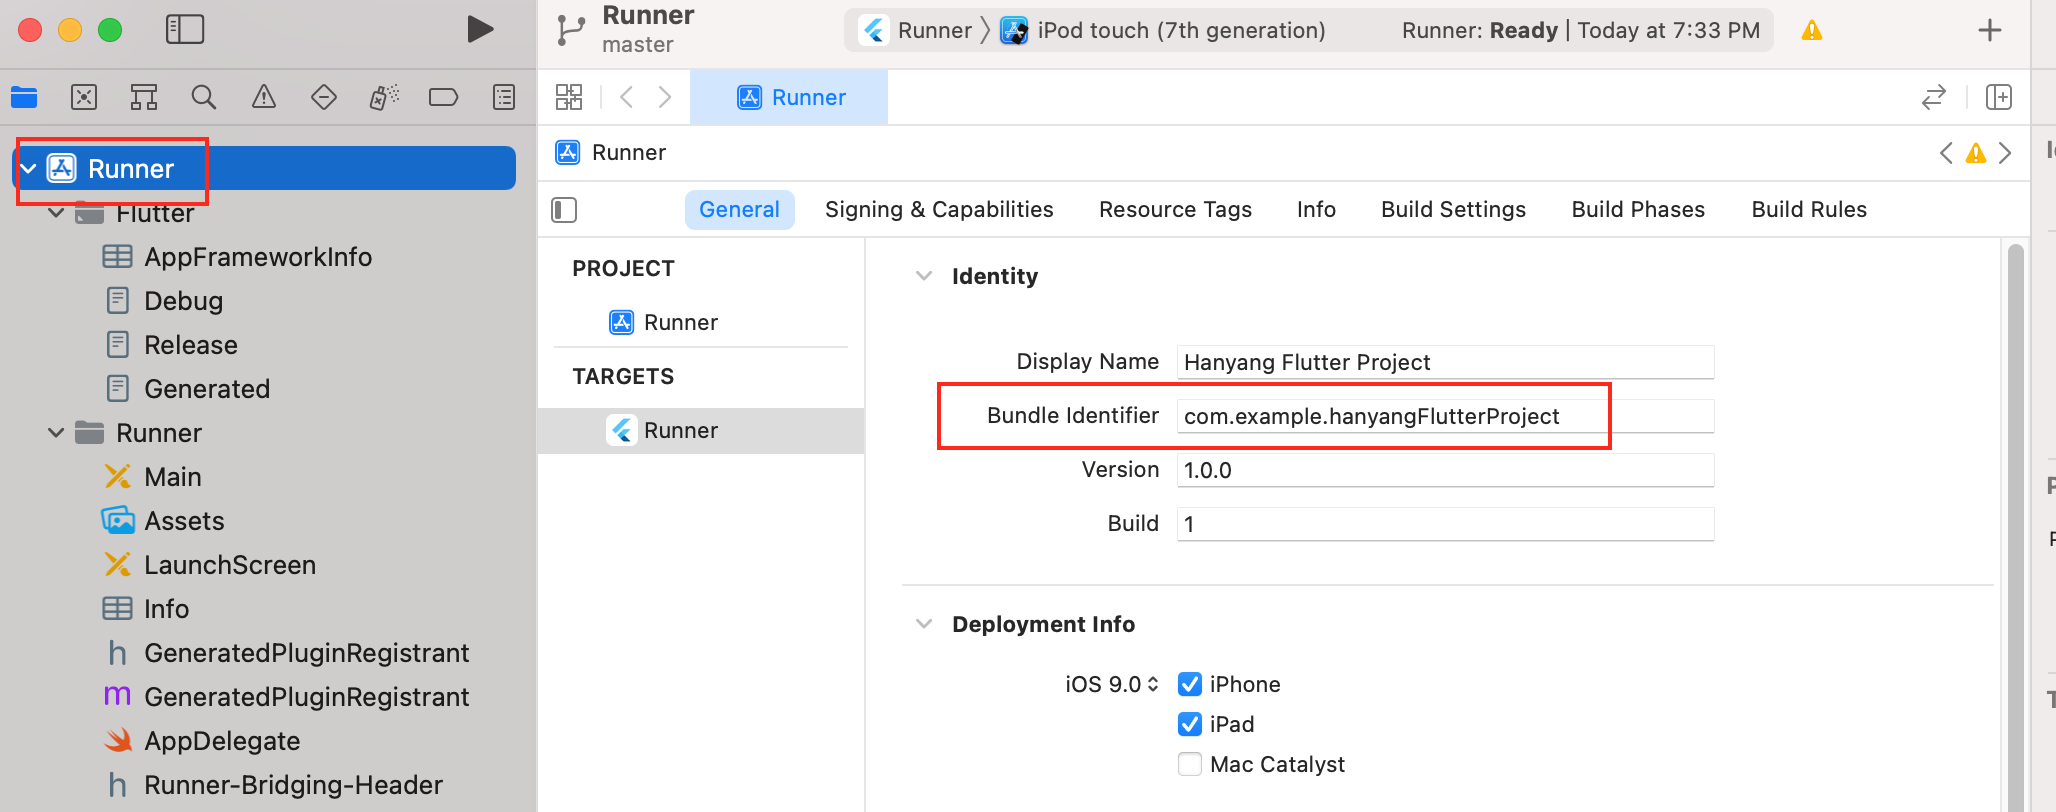Collapse the Deployment Info section
This screenshot has width=2056, height=812.
[x=924, y=624]
